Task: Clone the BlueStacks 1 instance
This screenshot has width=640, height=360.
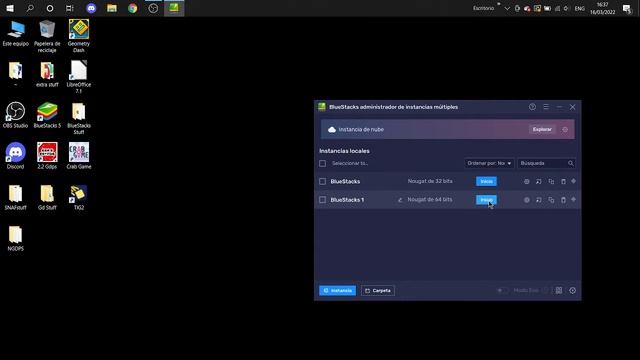Action: (x=551, y=200)
